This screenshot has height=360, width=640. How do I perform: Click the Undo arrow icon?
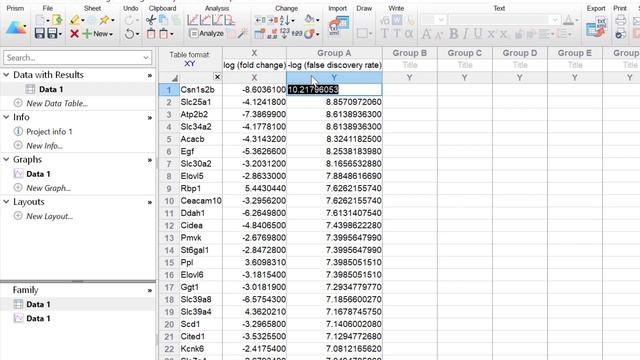129,34
